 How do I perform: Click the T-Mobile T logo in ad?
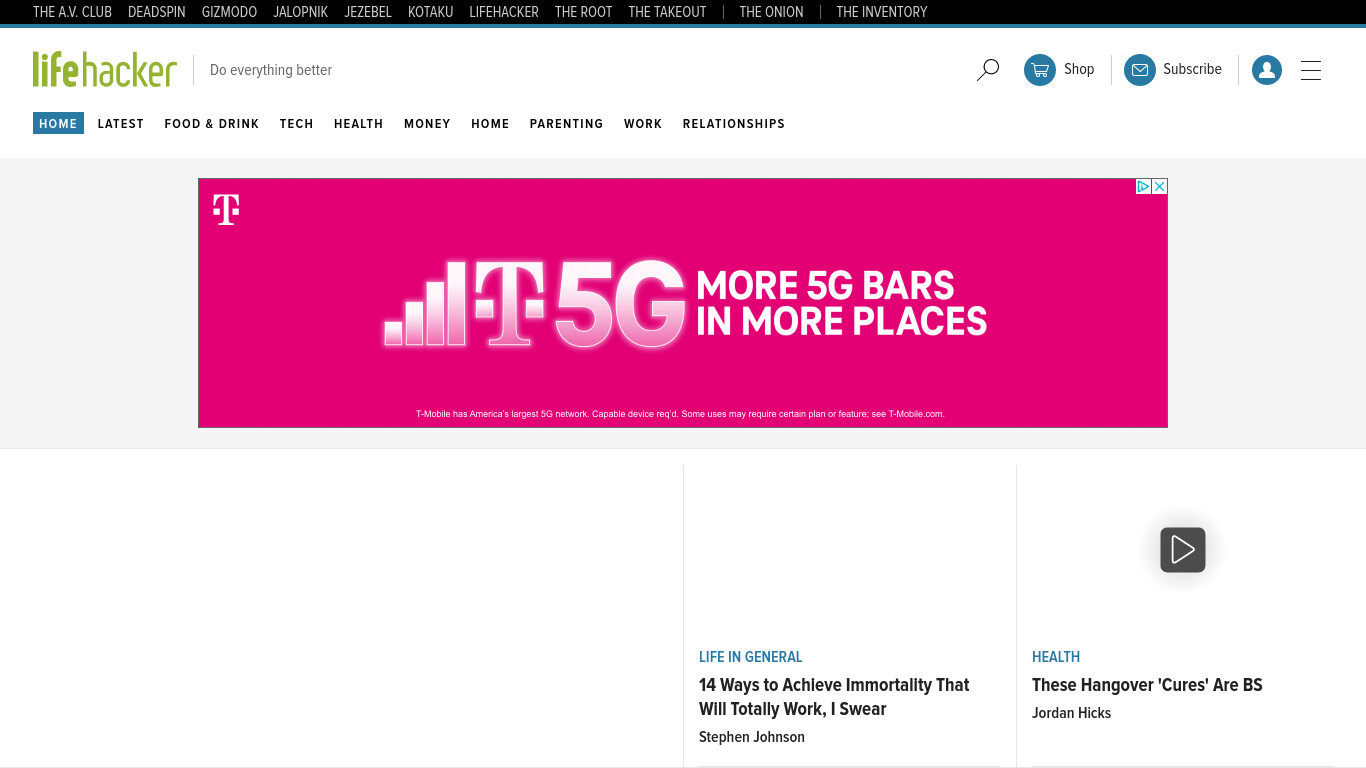[226, 209]
